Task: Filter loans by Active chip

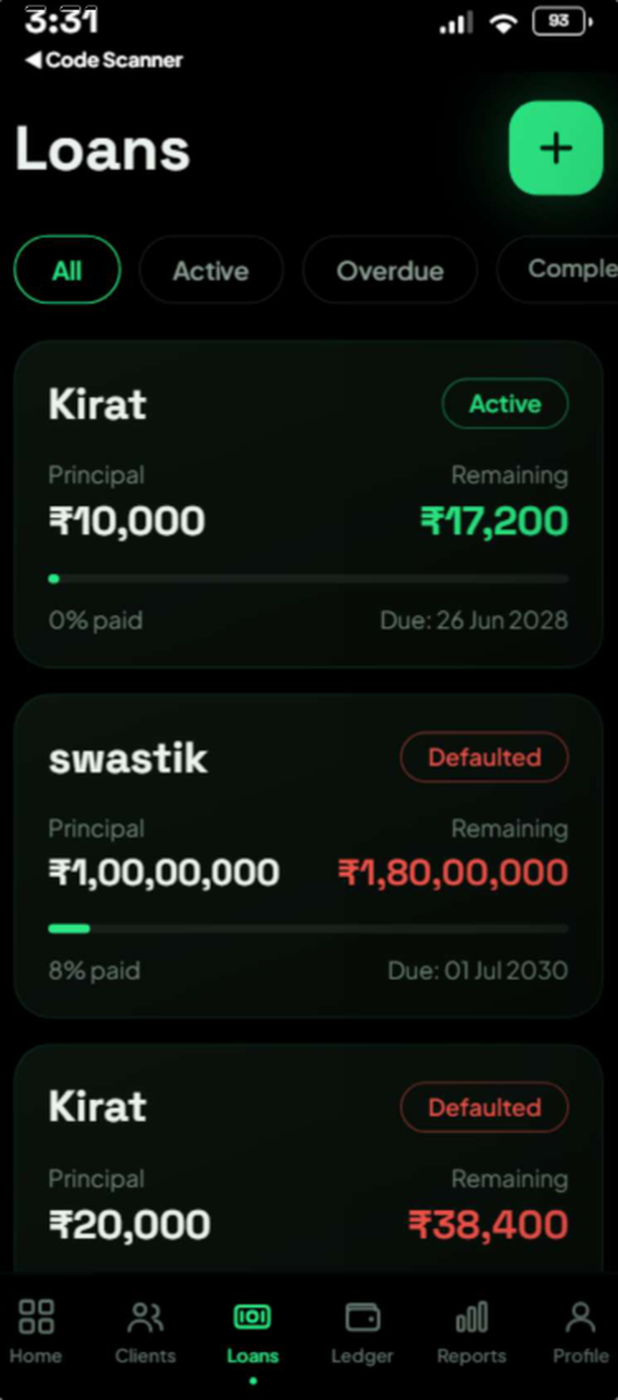Action: pyautogui.click(x=211, y=270)
